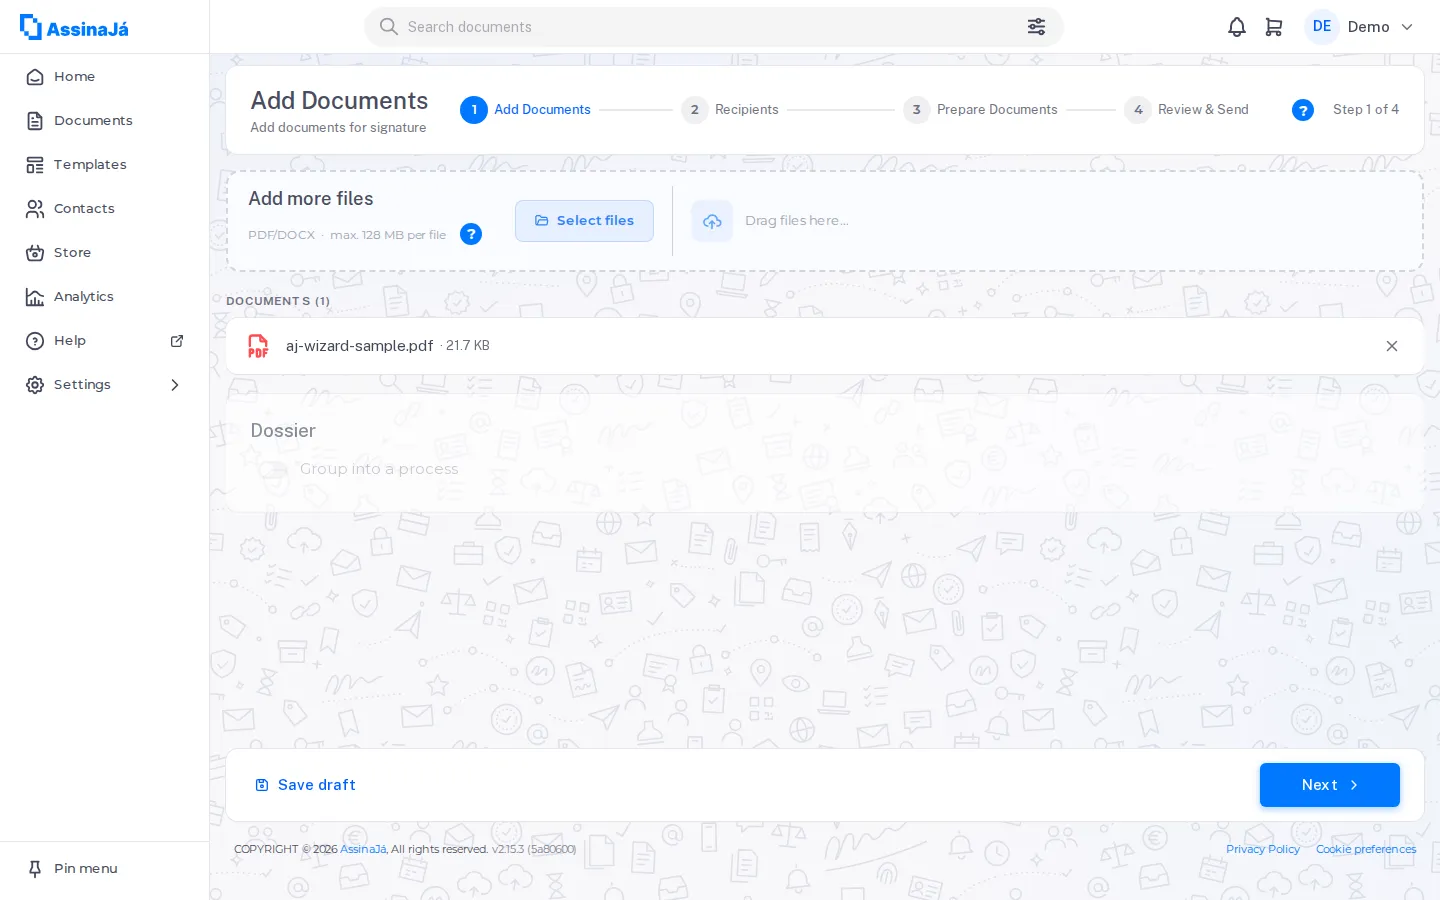Click the help icon beside Step 1 of 4

pyautogui.click(x=1303, y=110)
